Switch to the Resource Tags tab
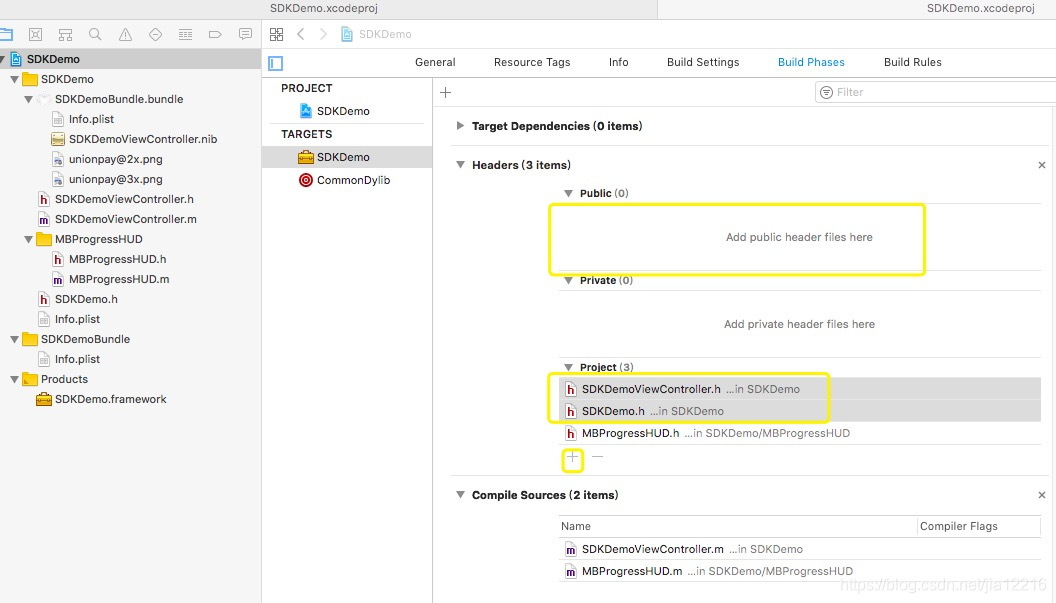The image size is (1056, 603). [532, 62]
